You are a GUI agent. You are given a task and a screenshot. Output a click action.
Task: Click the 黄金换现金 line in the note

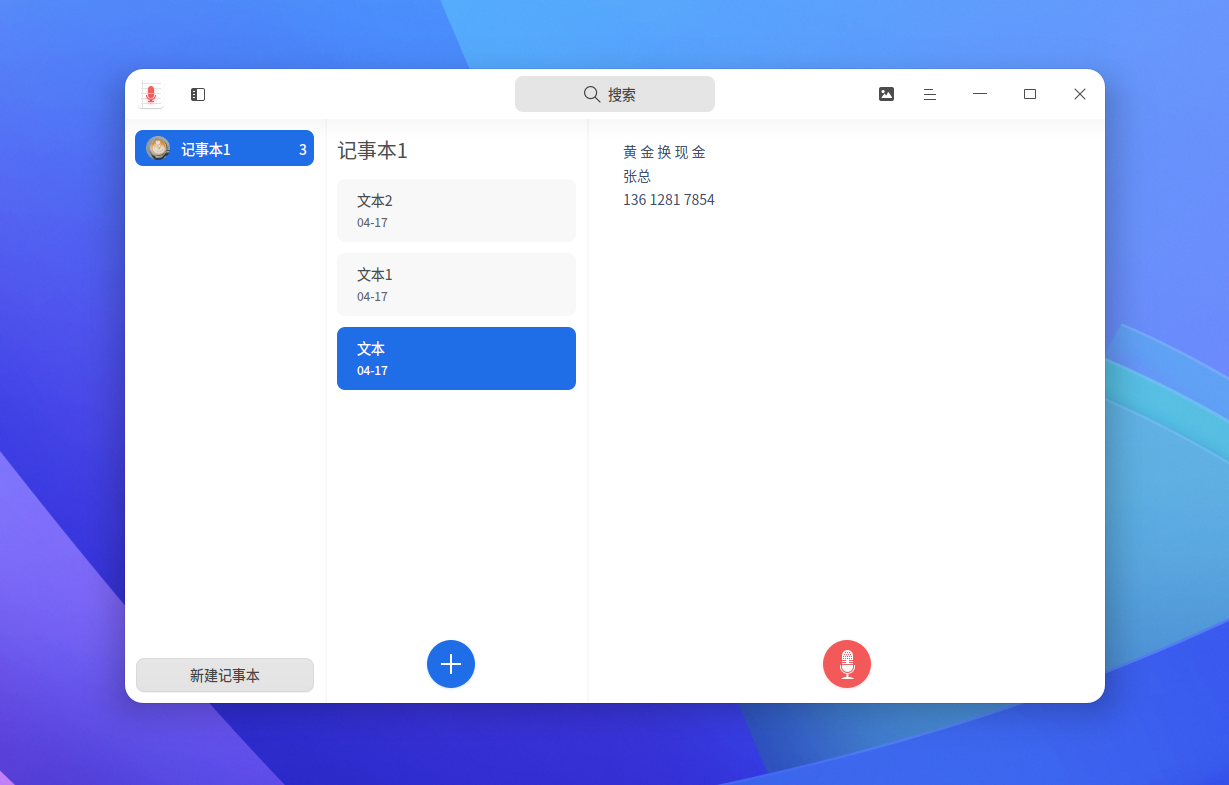(x=664, y=152)
